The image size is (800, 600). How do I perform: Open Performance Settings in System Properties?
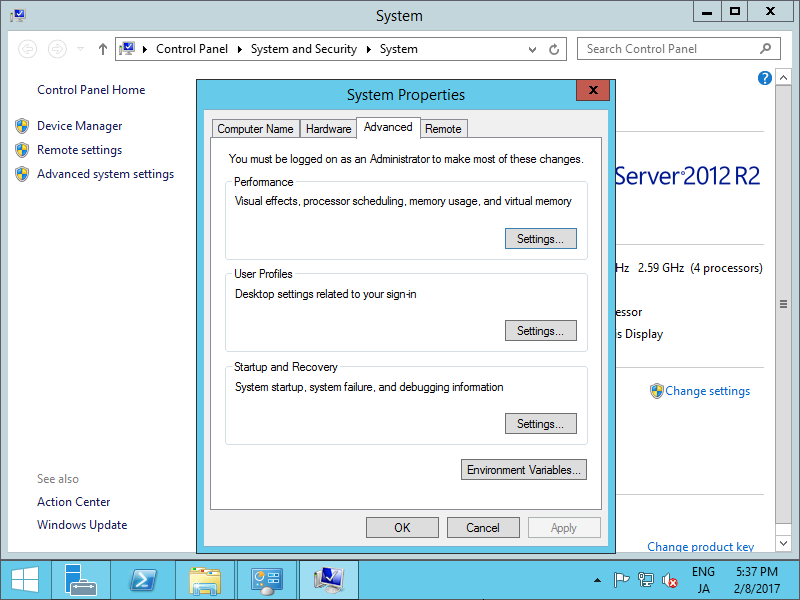click(540, 238)
